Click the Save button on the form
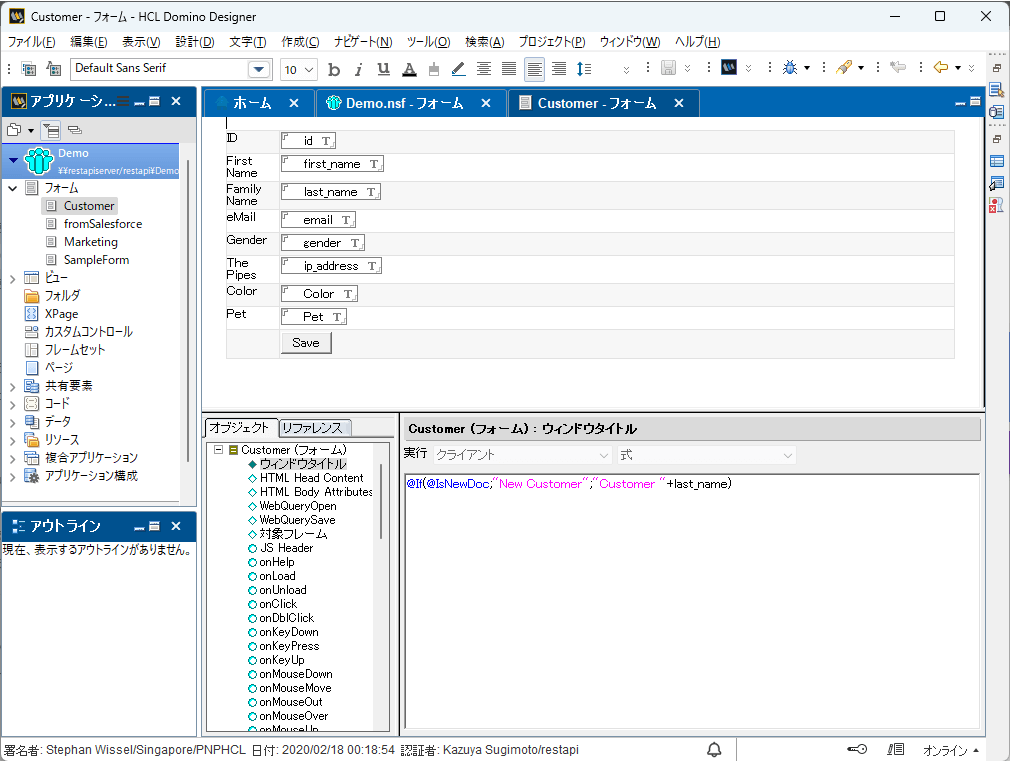 tap(306, 343)
